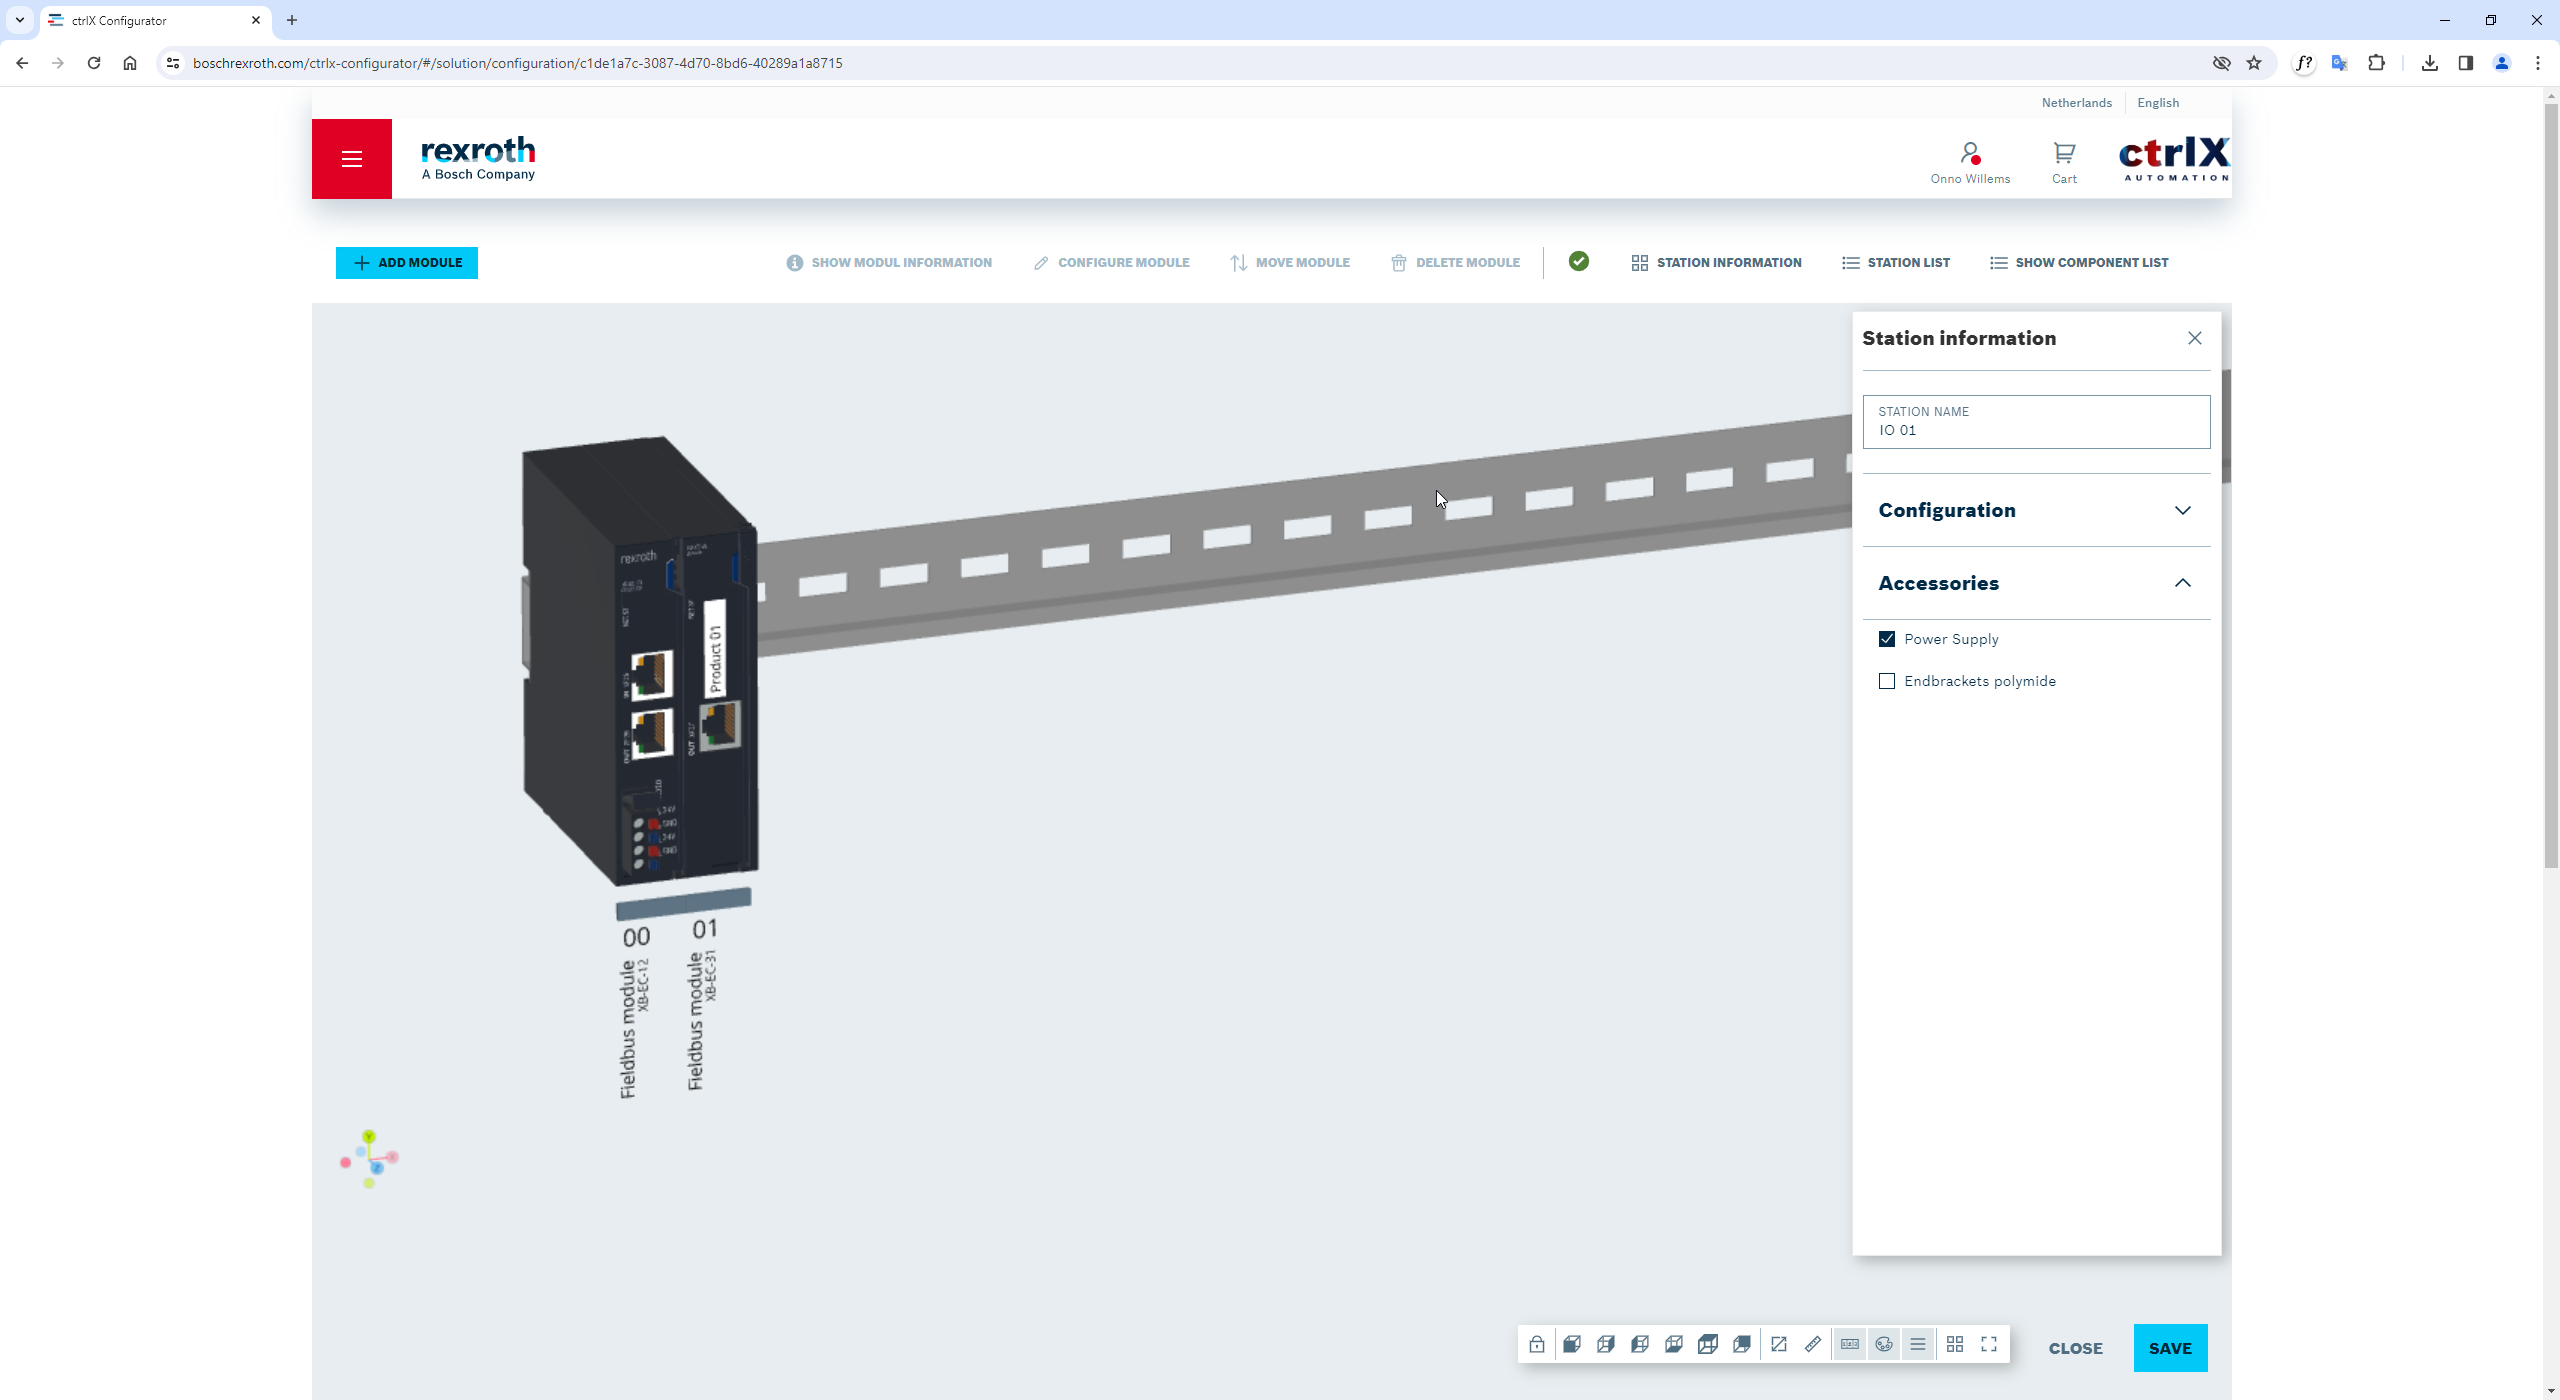Open the shopping Cart
The height and width of the screenshot is (1400, 2560).
pyautogui.click(x=2064, y=160)
